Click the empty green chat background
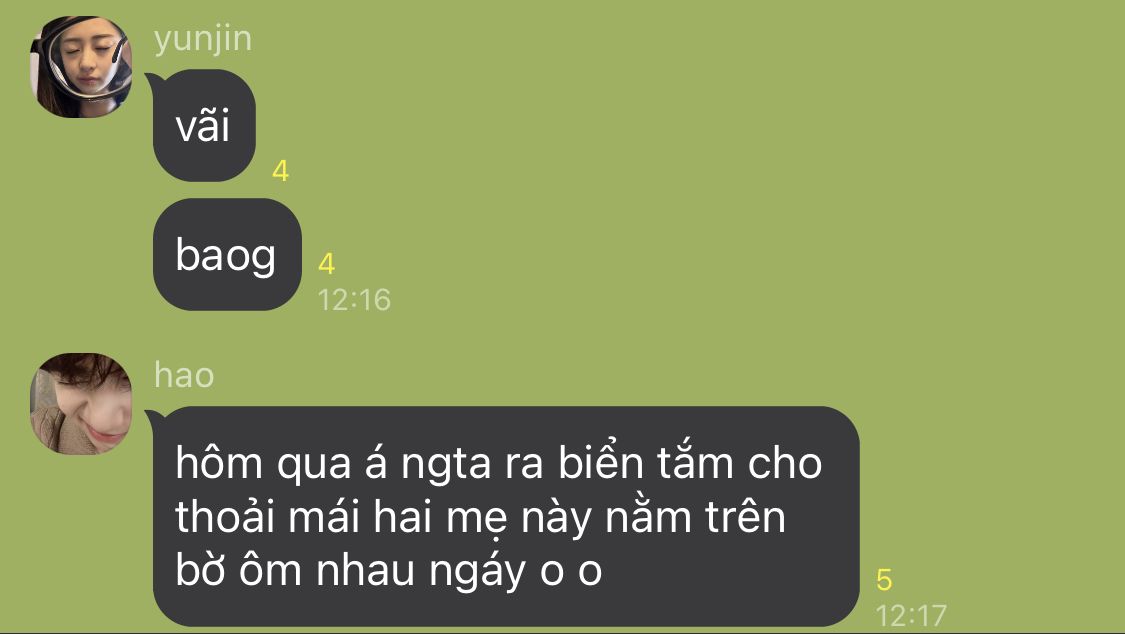The height and width of the screenshot is (634, 1125). click(x=717, y=215)
